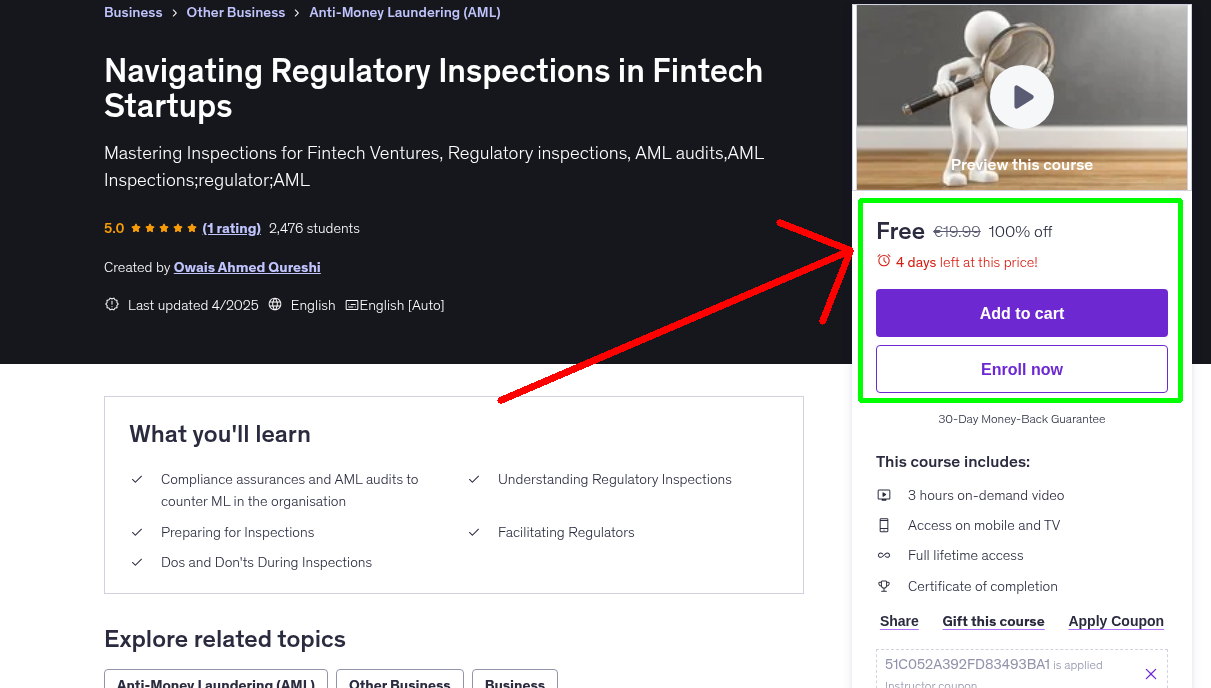Go to Other Business category
Image resolution: width=1211 pixels, height=688 pixels.
point(235,13)
